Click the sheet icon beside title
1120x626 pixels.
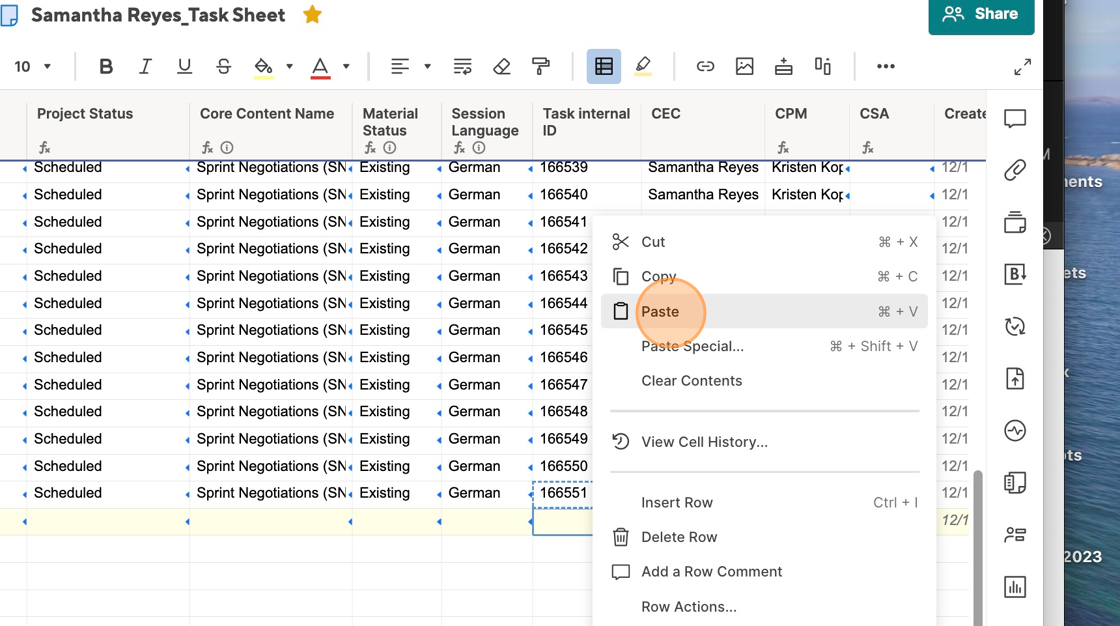9,15
